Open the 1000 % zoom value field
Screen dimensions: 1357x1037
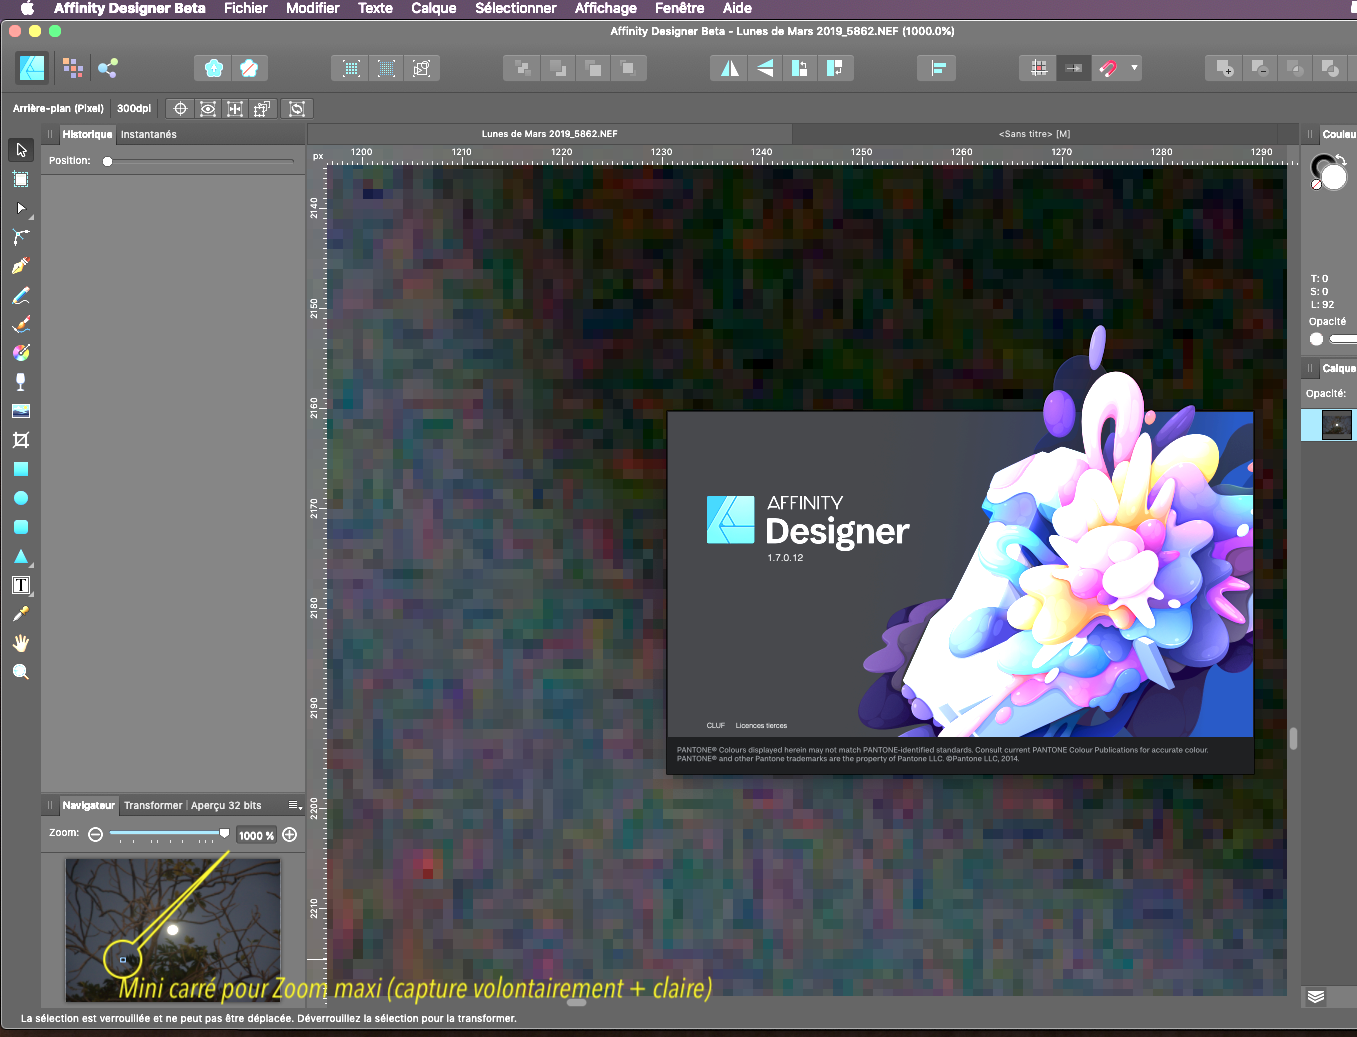tap(257, 835)
